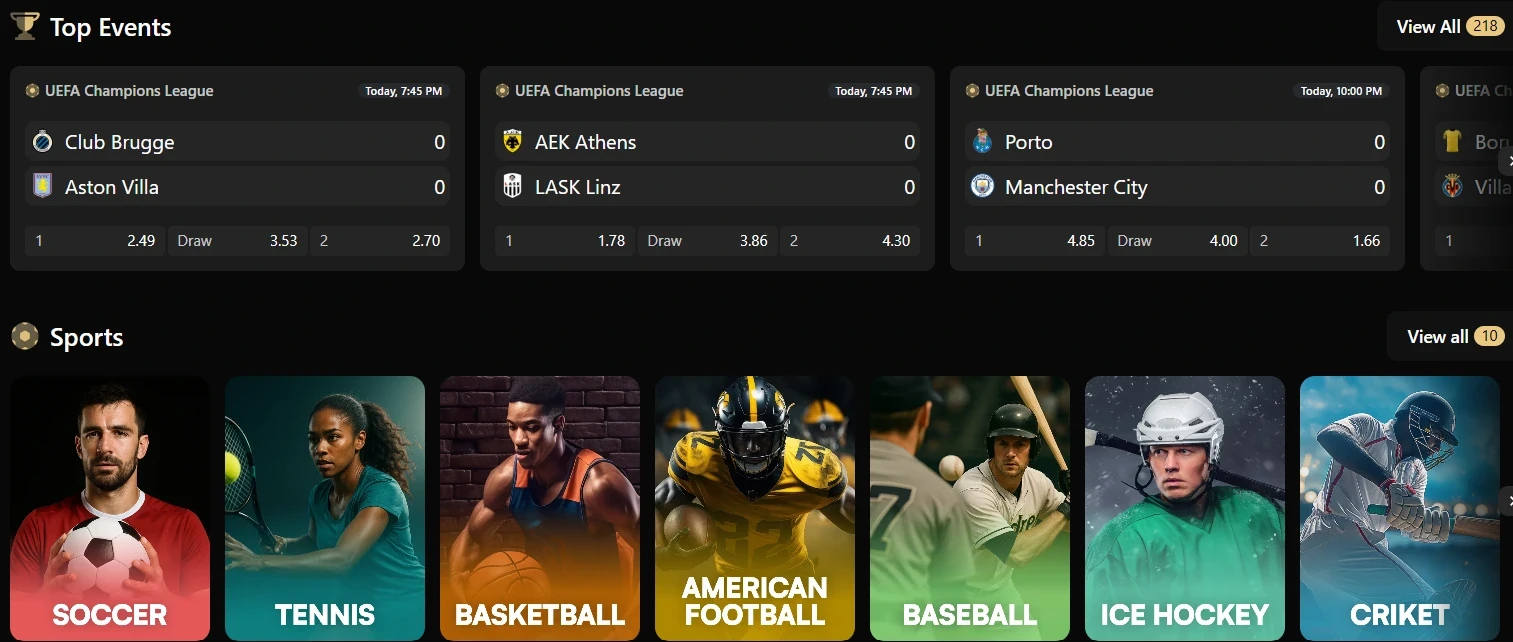Viewport: 1513px width, 642px height.
Task: Click the Porto team name
Action: 1029,142
